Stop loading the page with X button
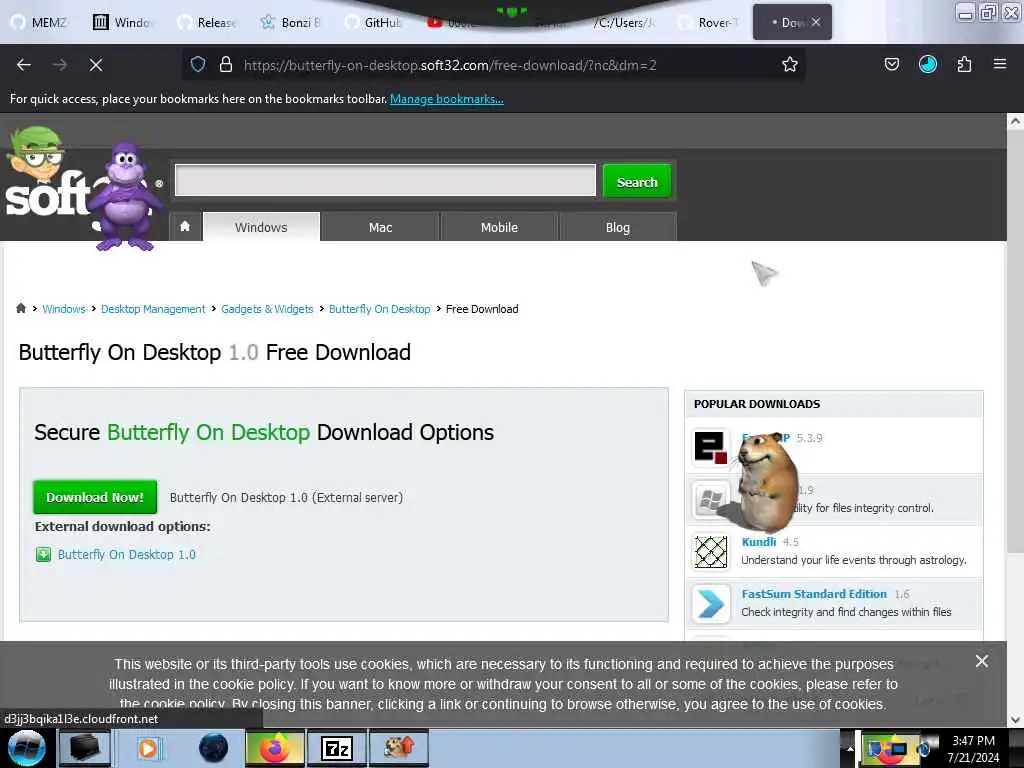1024x768 pixels. pyautogui.click(x=96, y=65)
